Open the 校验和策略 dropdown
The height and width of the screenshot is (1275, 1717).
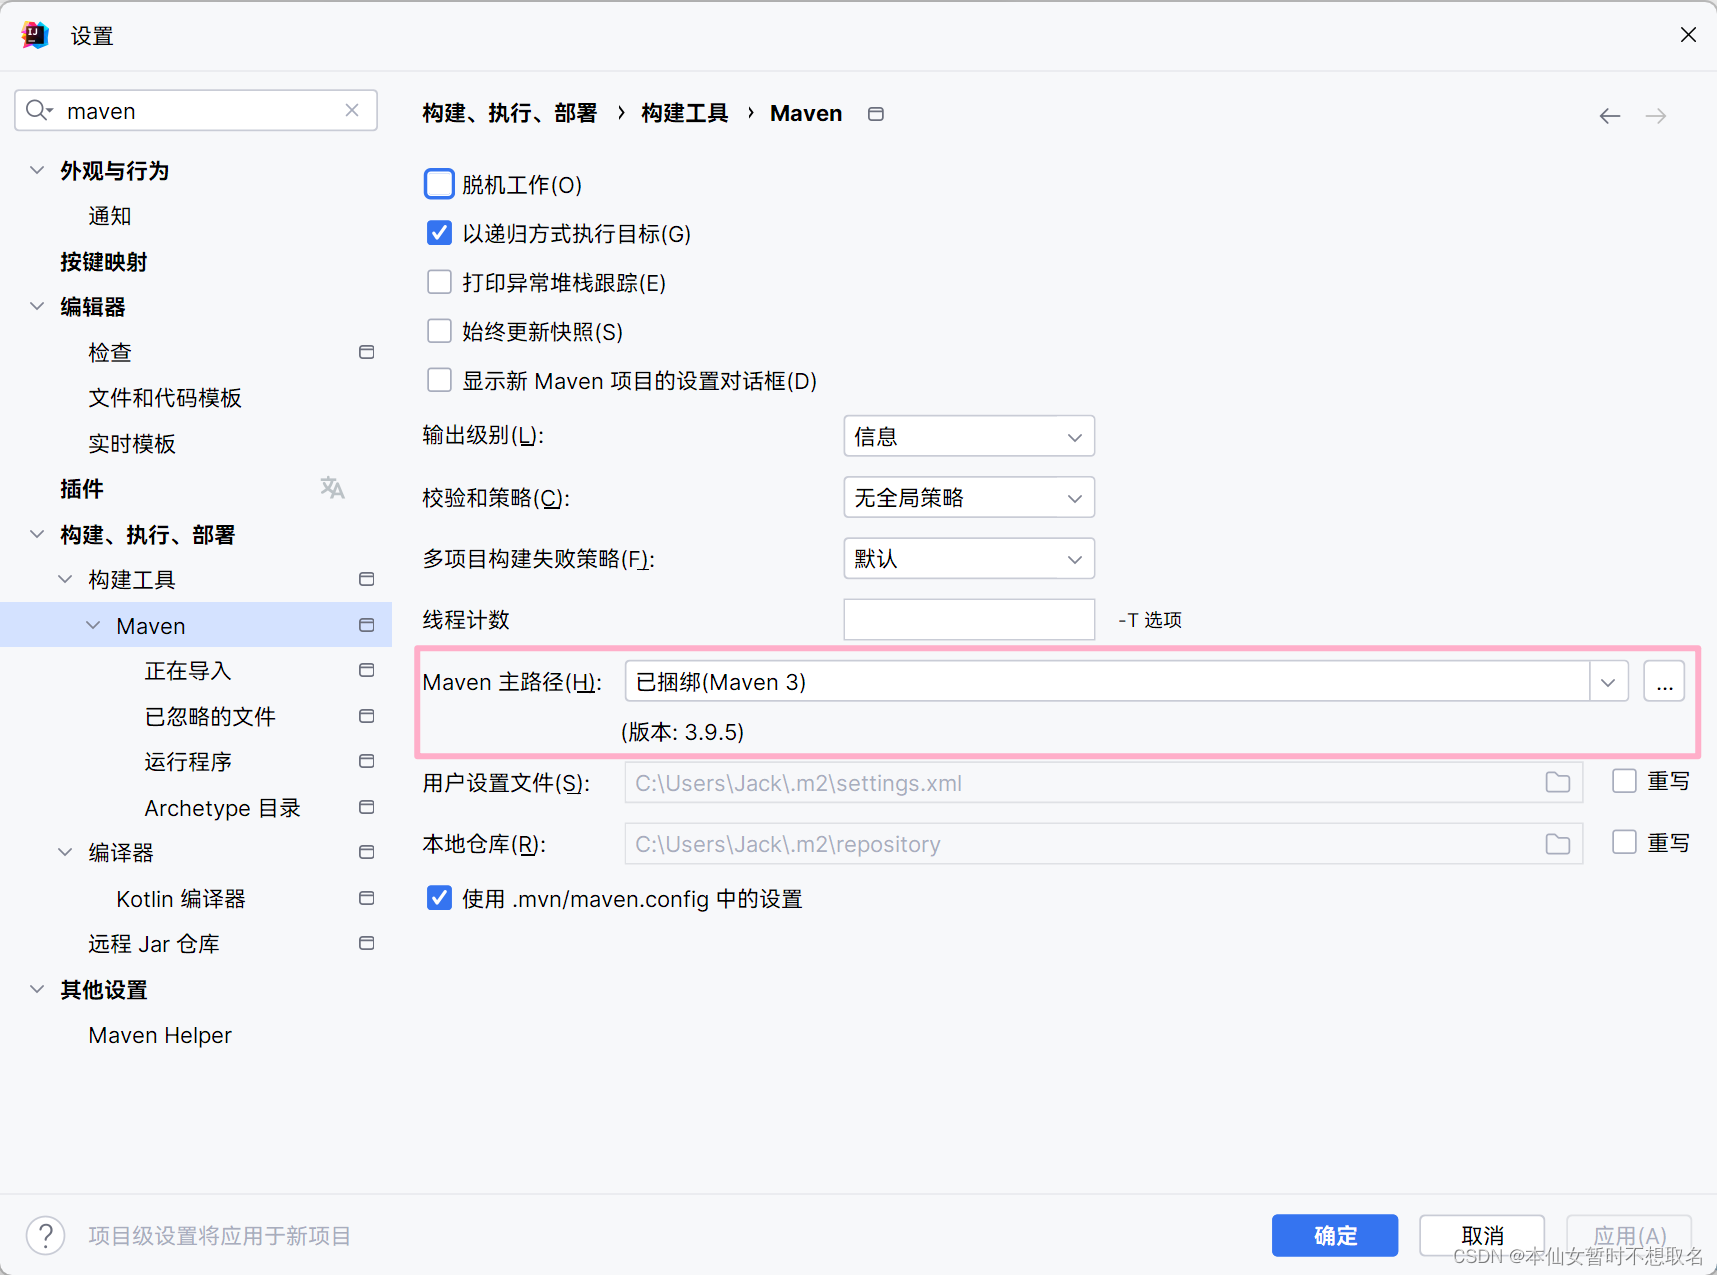pos(969,497)
